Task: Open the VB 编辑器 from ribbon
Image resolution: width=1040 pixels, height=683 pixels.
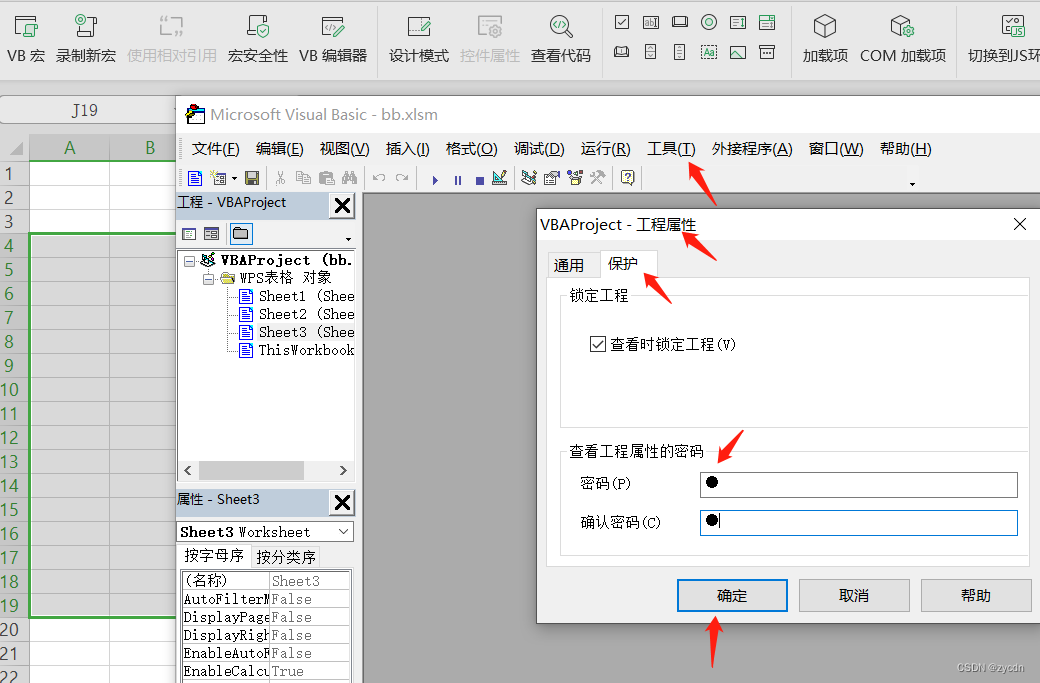Action: click(333, 40)
